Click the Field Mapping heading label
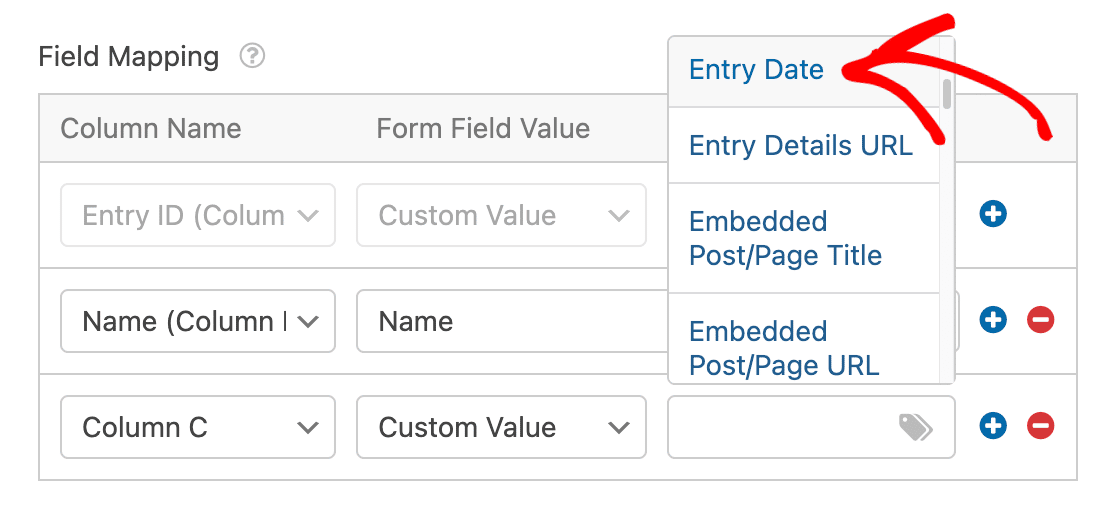Viewport: 1116px width, 518px height. pos(129,56)
